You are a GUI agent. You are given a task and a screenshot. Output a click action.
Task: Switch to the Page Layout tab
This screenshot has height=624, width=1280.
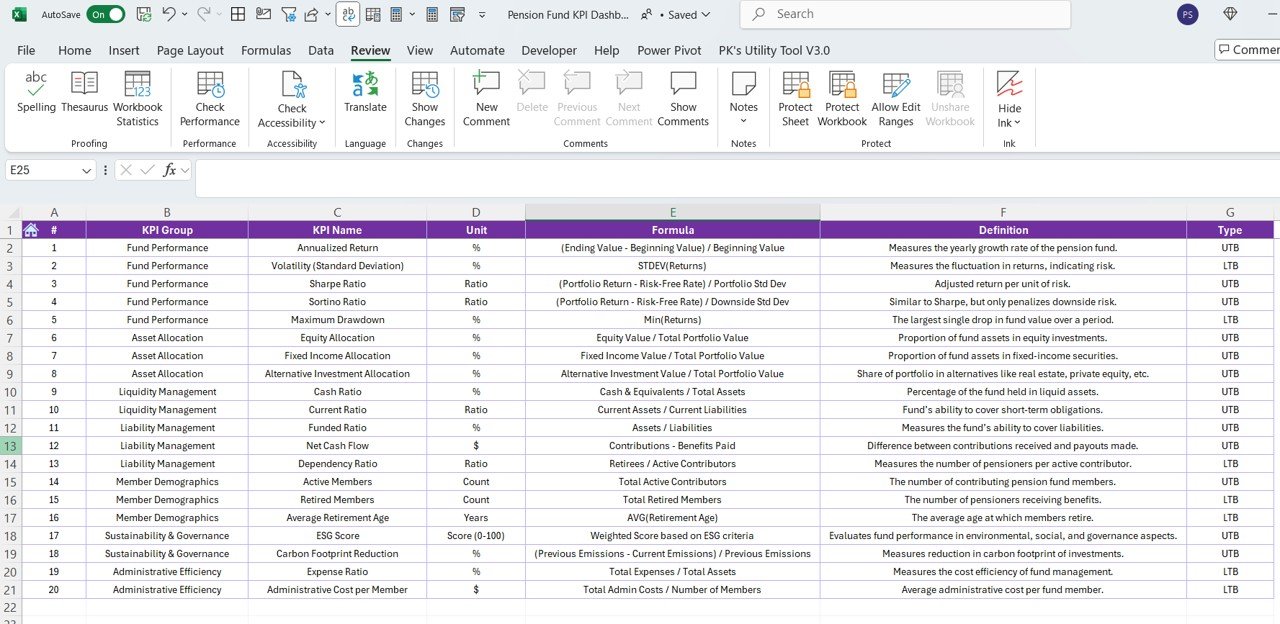[x=190, y=50]
